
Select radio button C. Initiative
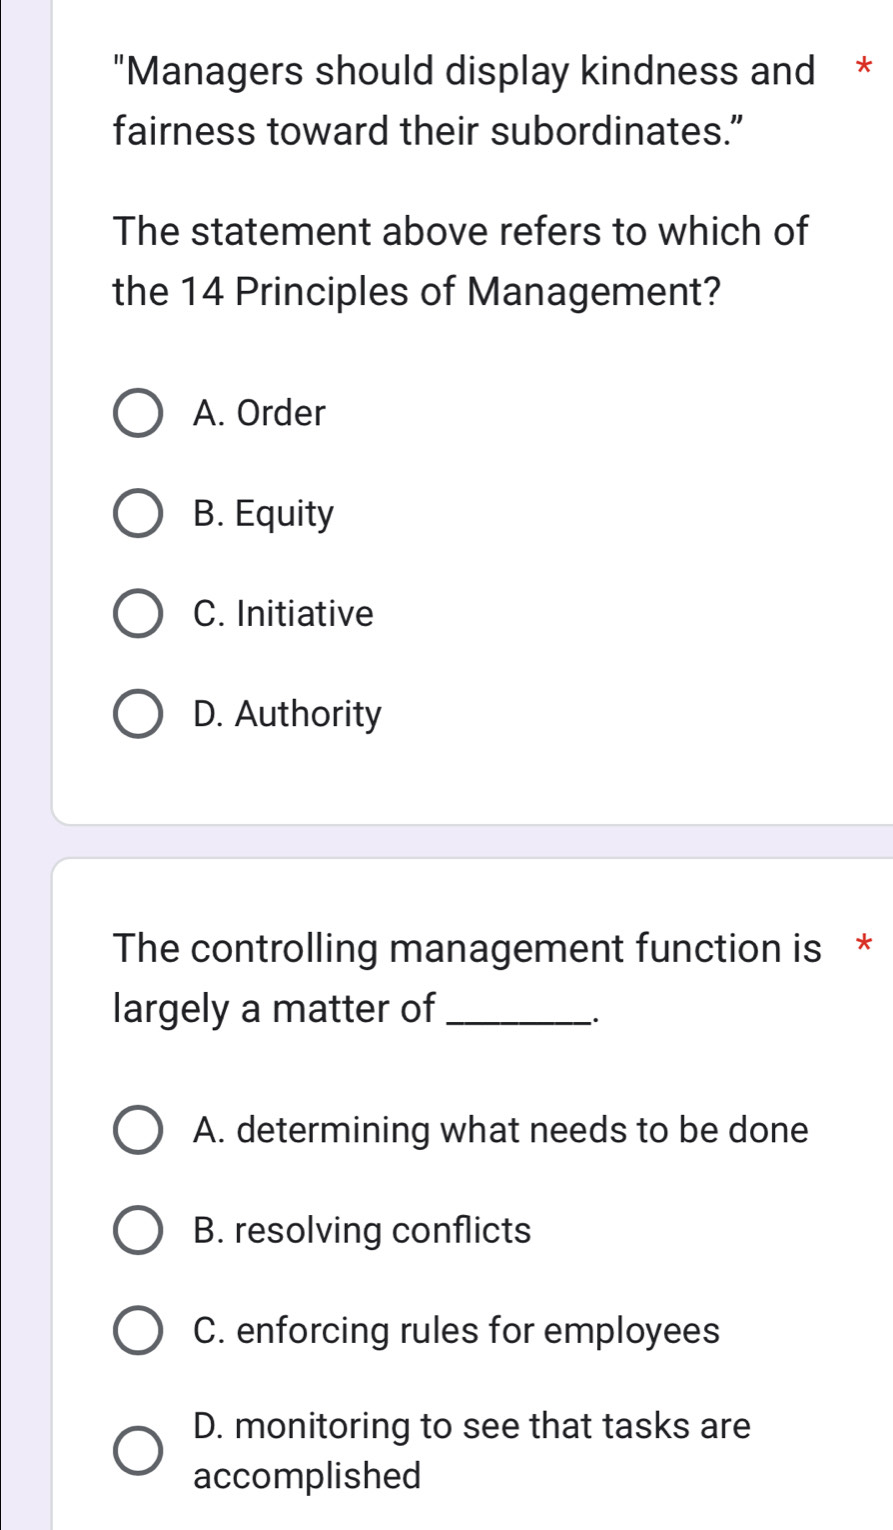tap(139, 613)
